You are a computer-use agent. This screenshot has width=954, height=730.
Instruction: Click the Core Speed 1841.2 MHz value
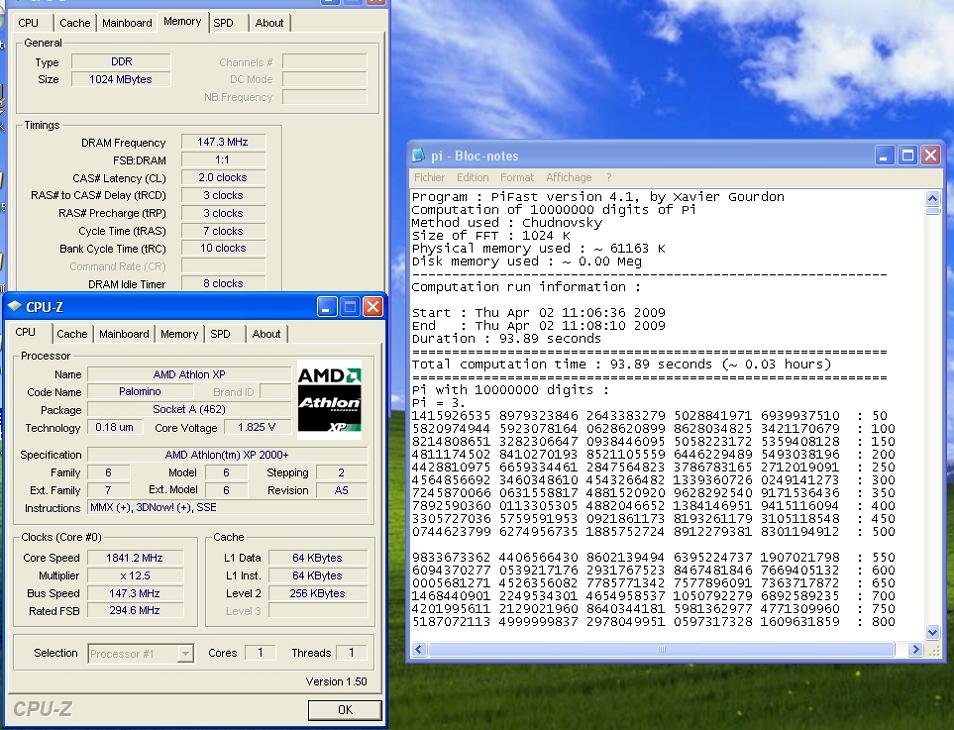tap(134, 558)
